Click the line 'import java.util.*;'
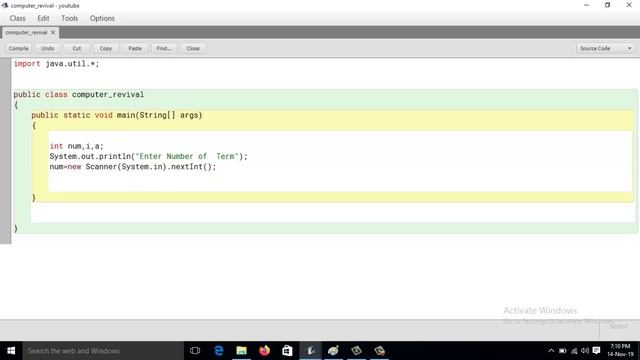The width and height of the screenshot is (640, 360). tap(56, 64)
